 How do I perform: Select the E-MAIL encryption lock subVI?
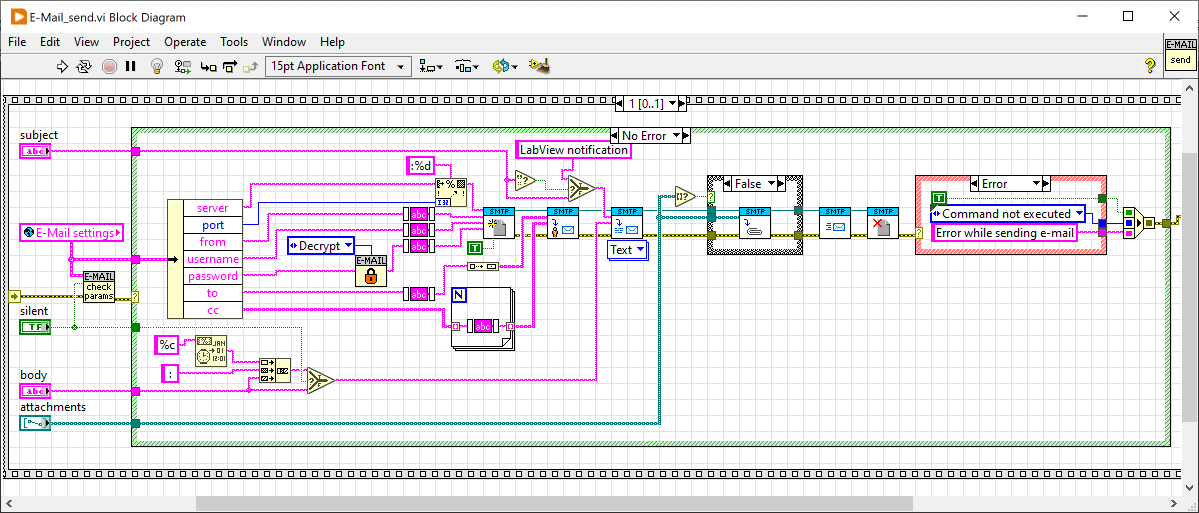click(370, 271)
